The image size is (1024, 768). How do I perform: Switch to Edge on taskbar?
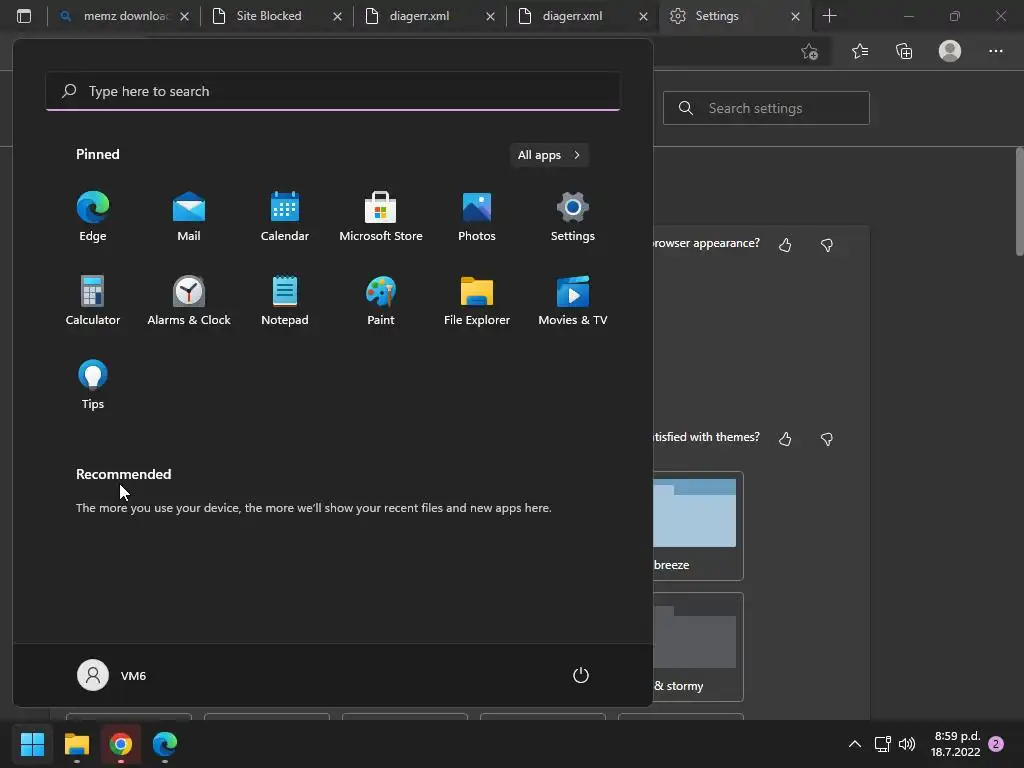pos(165,744)
